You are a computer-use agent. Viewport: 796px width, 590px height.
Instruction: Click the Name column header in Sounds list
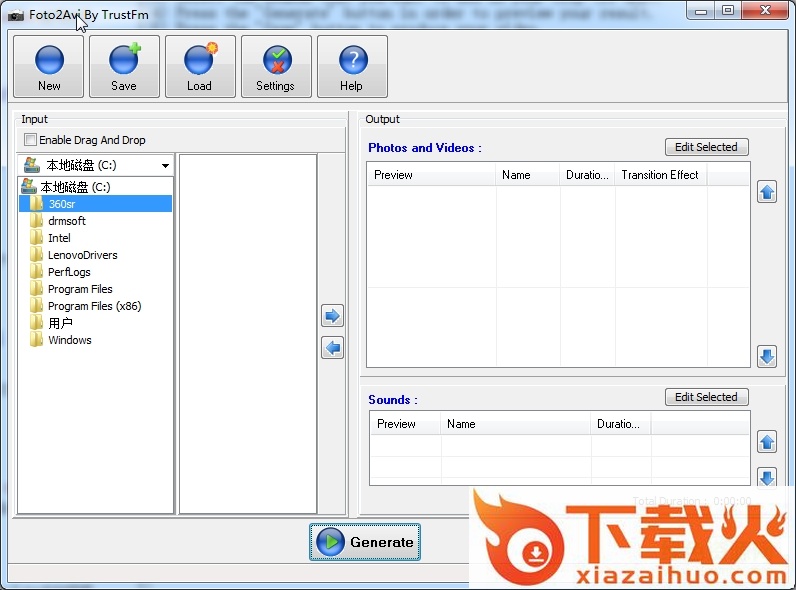[x=515, y=423]
